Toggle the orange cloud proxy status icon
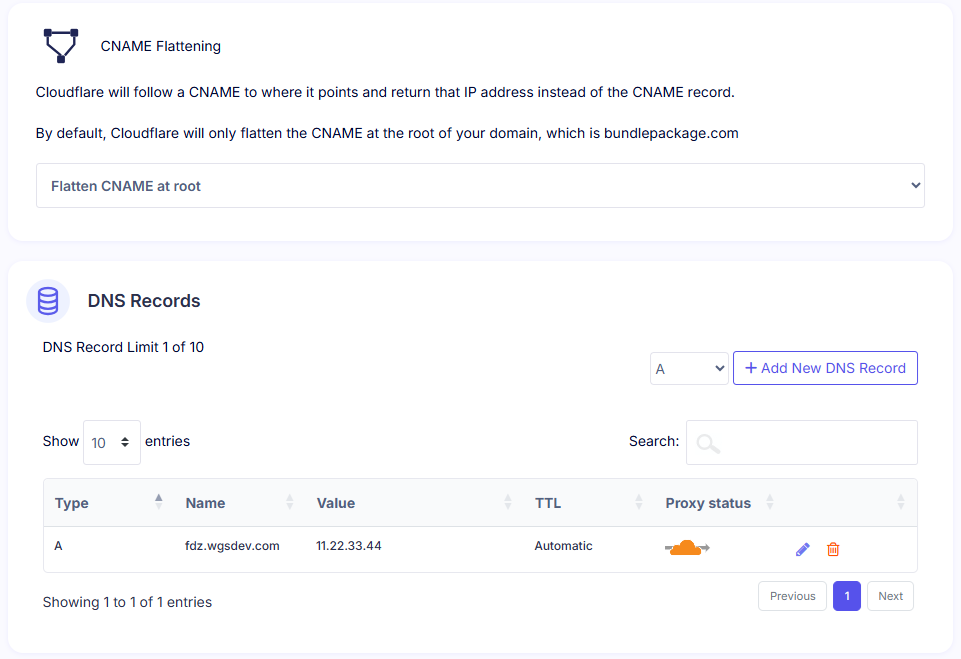This screenshot has height=659, width=961. coord(687,547)
